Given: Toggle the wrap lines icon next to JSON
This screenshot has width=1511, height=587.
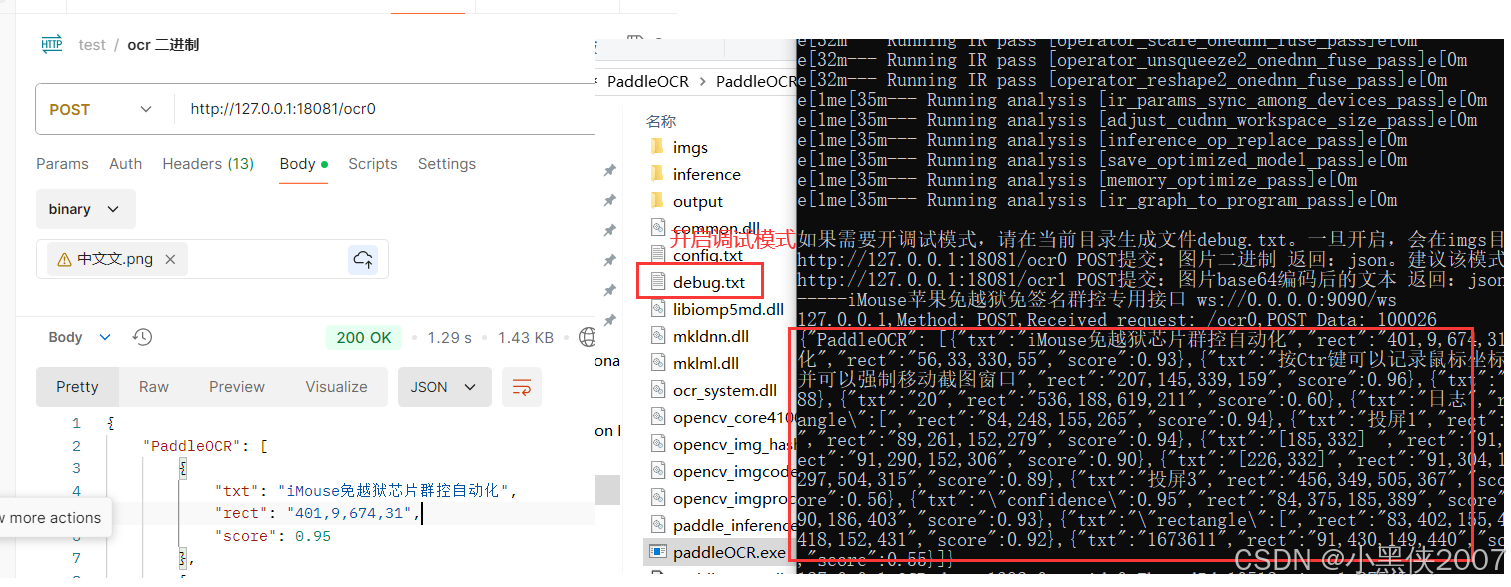Looking at the screenshot, I should click(x=521, y=387).
